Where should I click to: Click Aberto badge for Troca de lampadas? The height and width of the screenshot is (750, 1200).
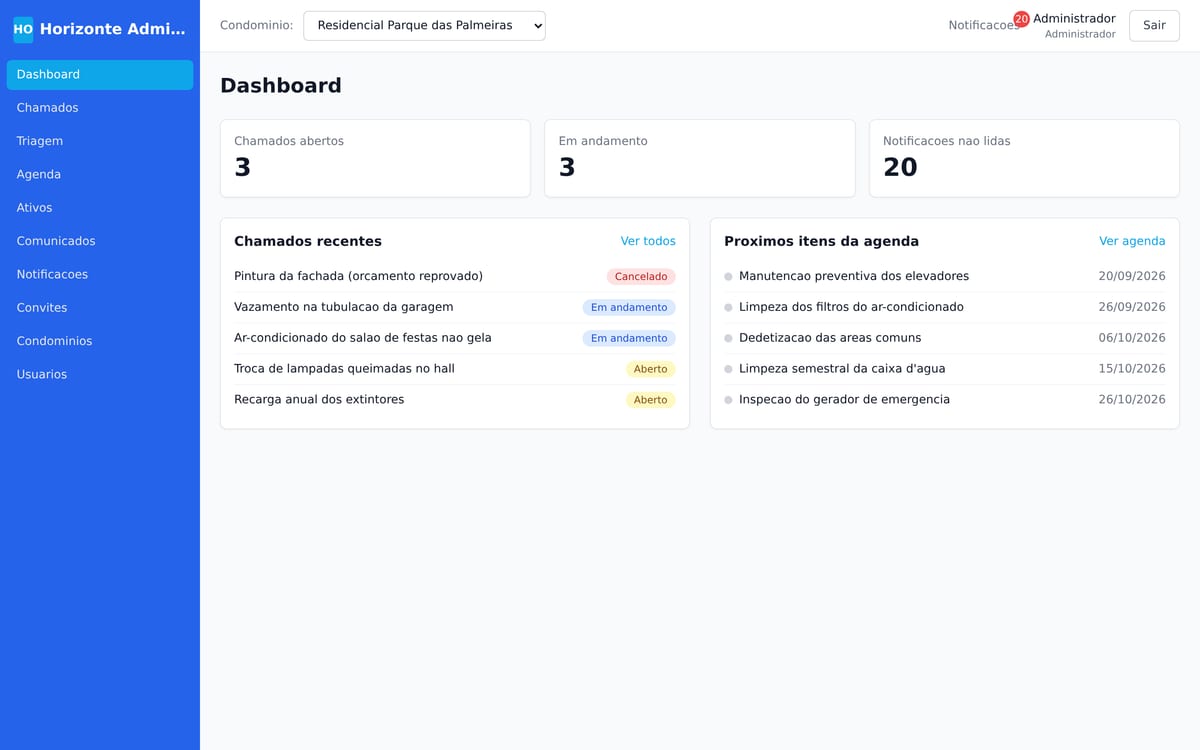(651, 370)
